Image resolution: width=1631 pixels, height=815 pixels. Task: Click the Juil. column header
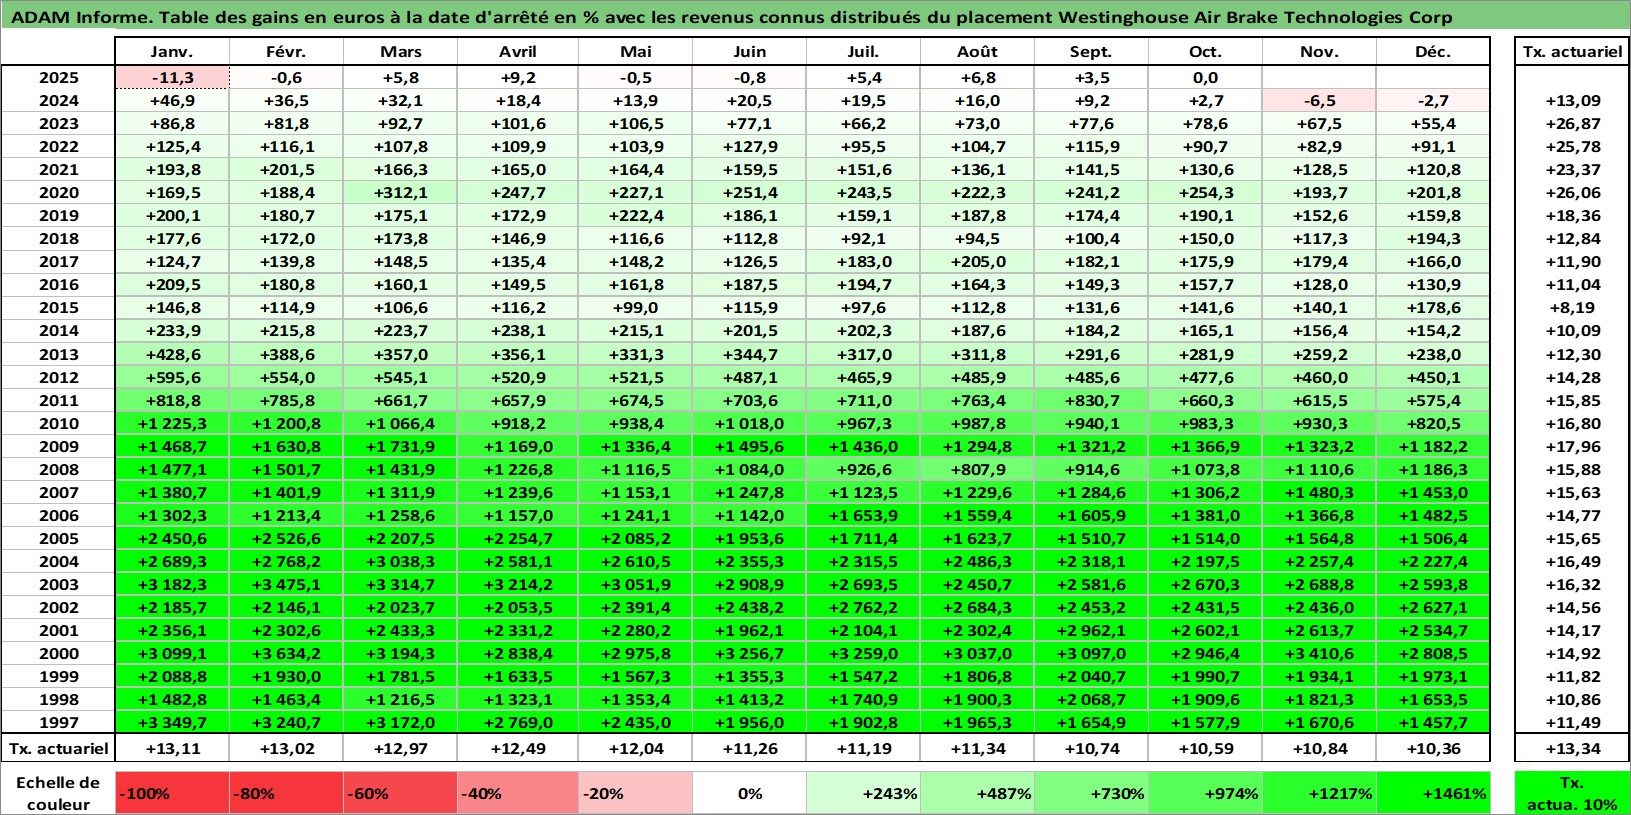pos(863,52)
